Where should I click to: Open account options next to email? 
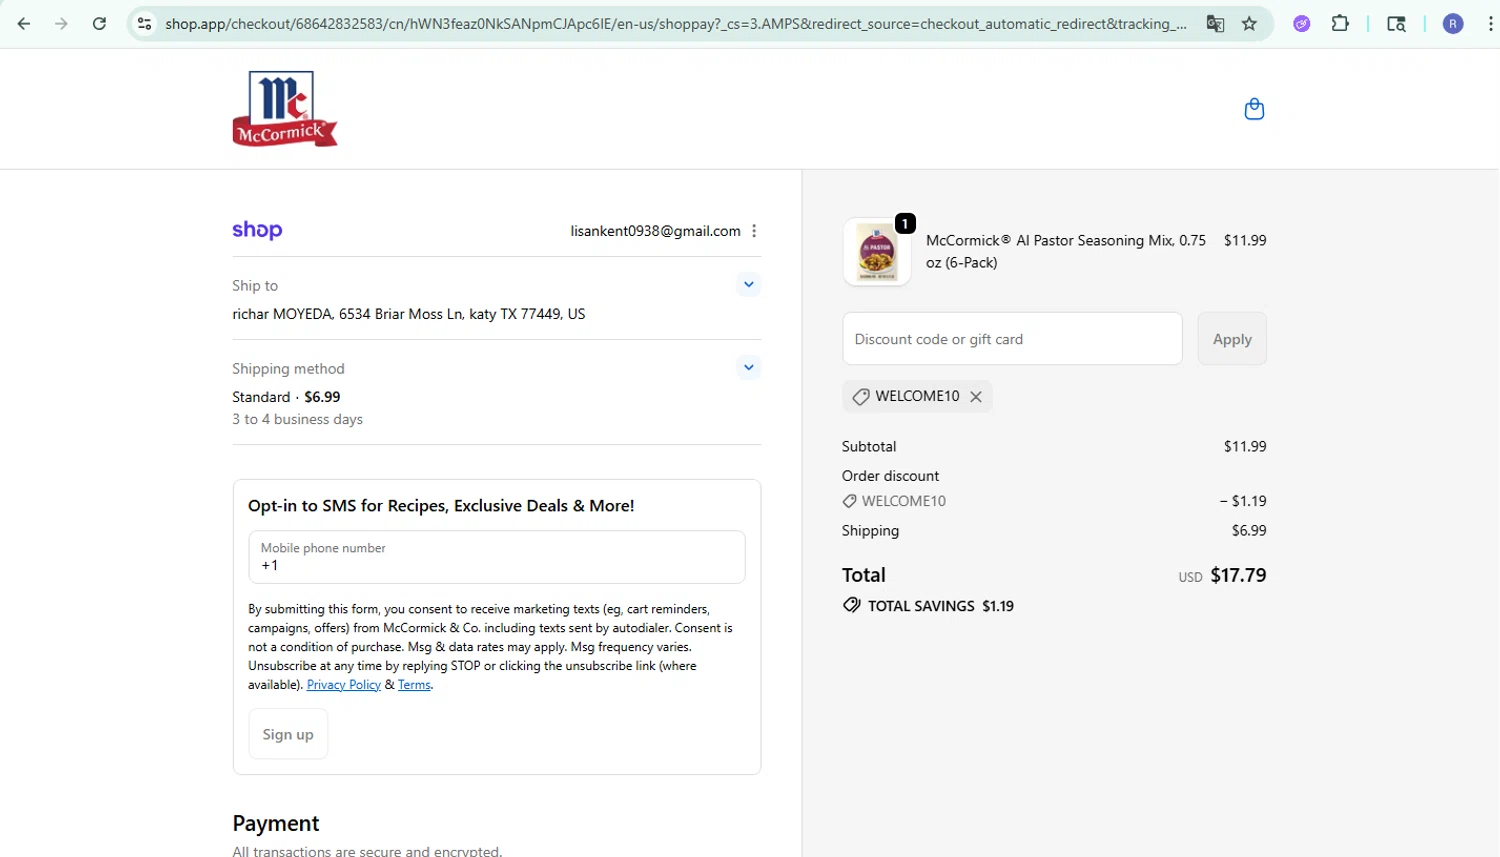click(754, 231)
